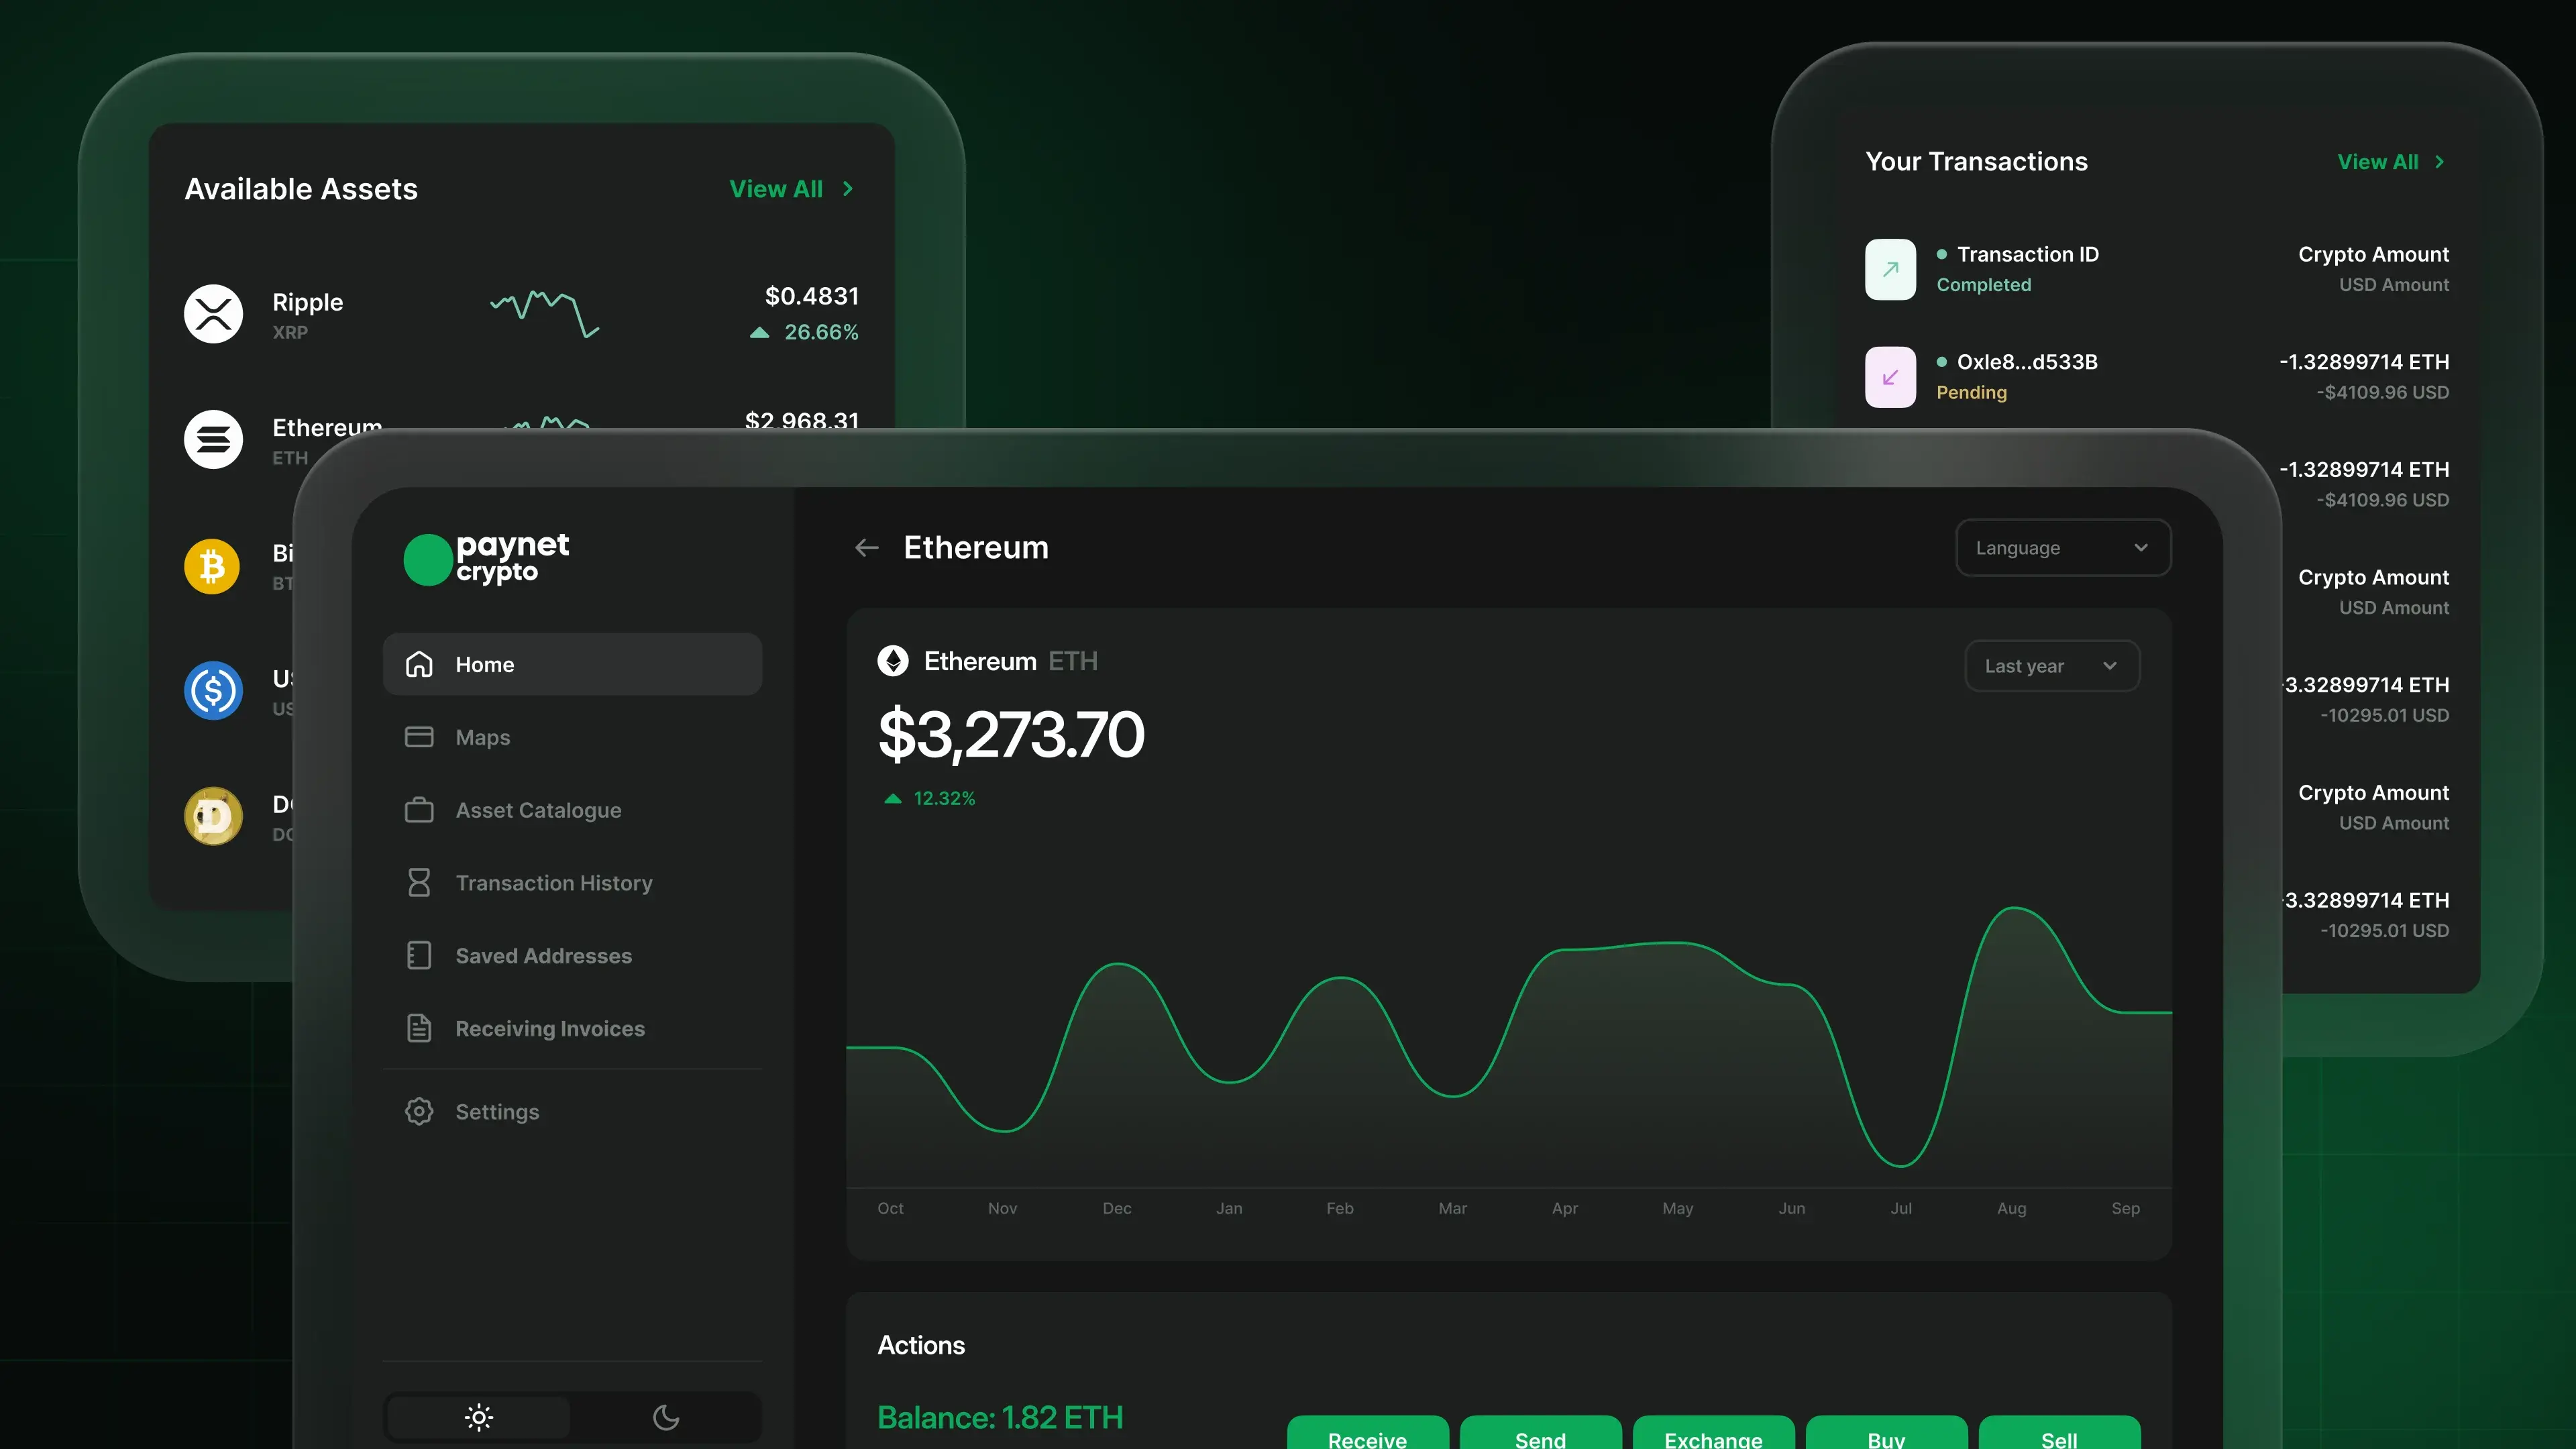Open Saved Addresses from the sidebar
The image size is (2576, 1449).
pyautogui.click(x=572, y=956)
